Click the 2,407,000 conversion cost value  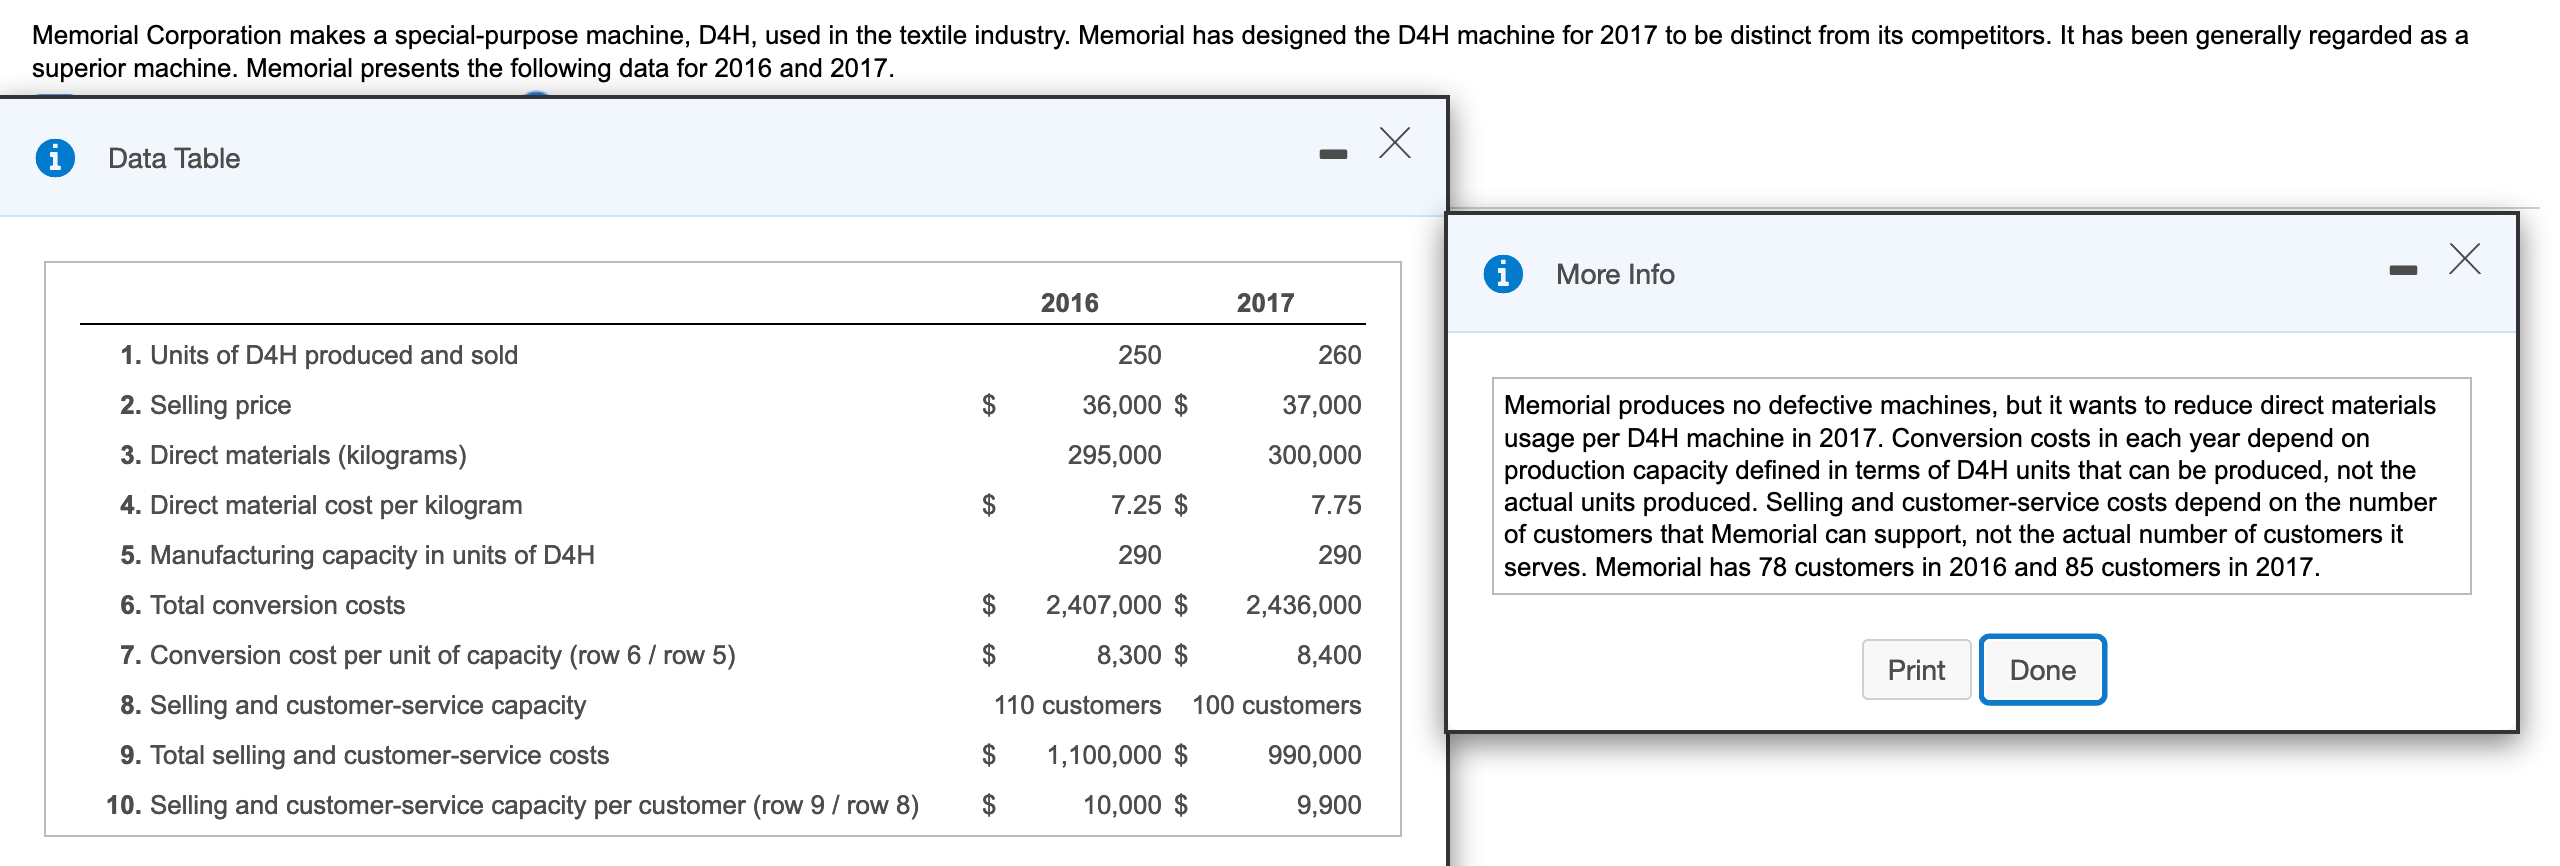pos(1103,605)
